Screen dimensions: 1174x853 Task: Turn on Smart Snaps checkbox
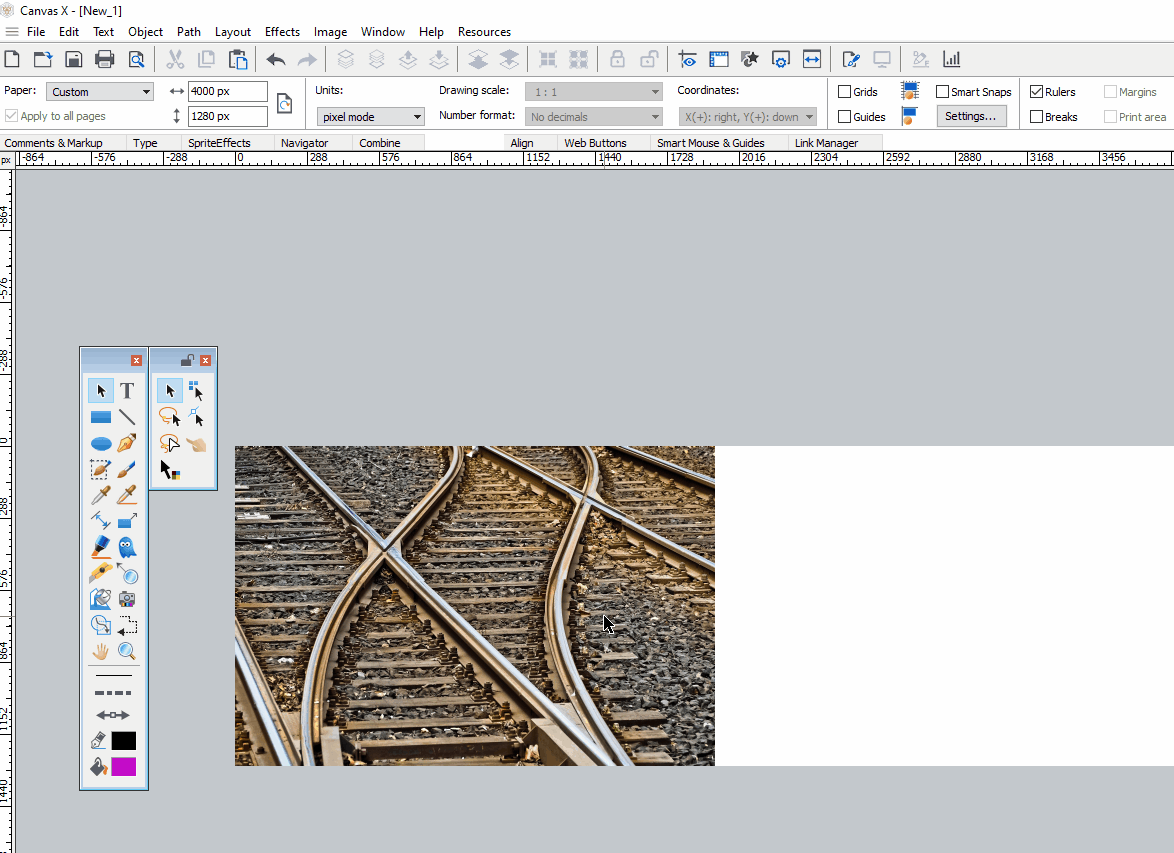(943, 92)
